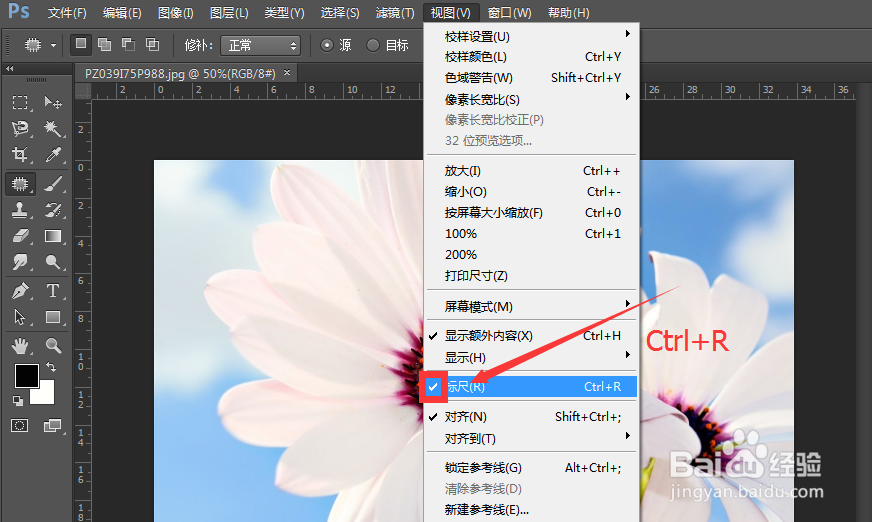Screen dimensions: 872x522
Task: Select the History Brush tool
Action: coord(53,210)
